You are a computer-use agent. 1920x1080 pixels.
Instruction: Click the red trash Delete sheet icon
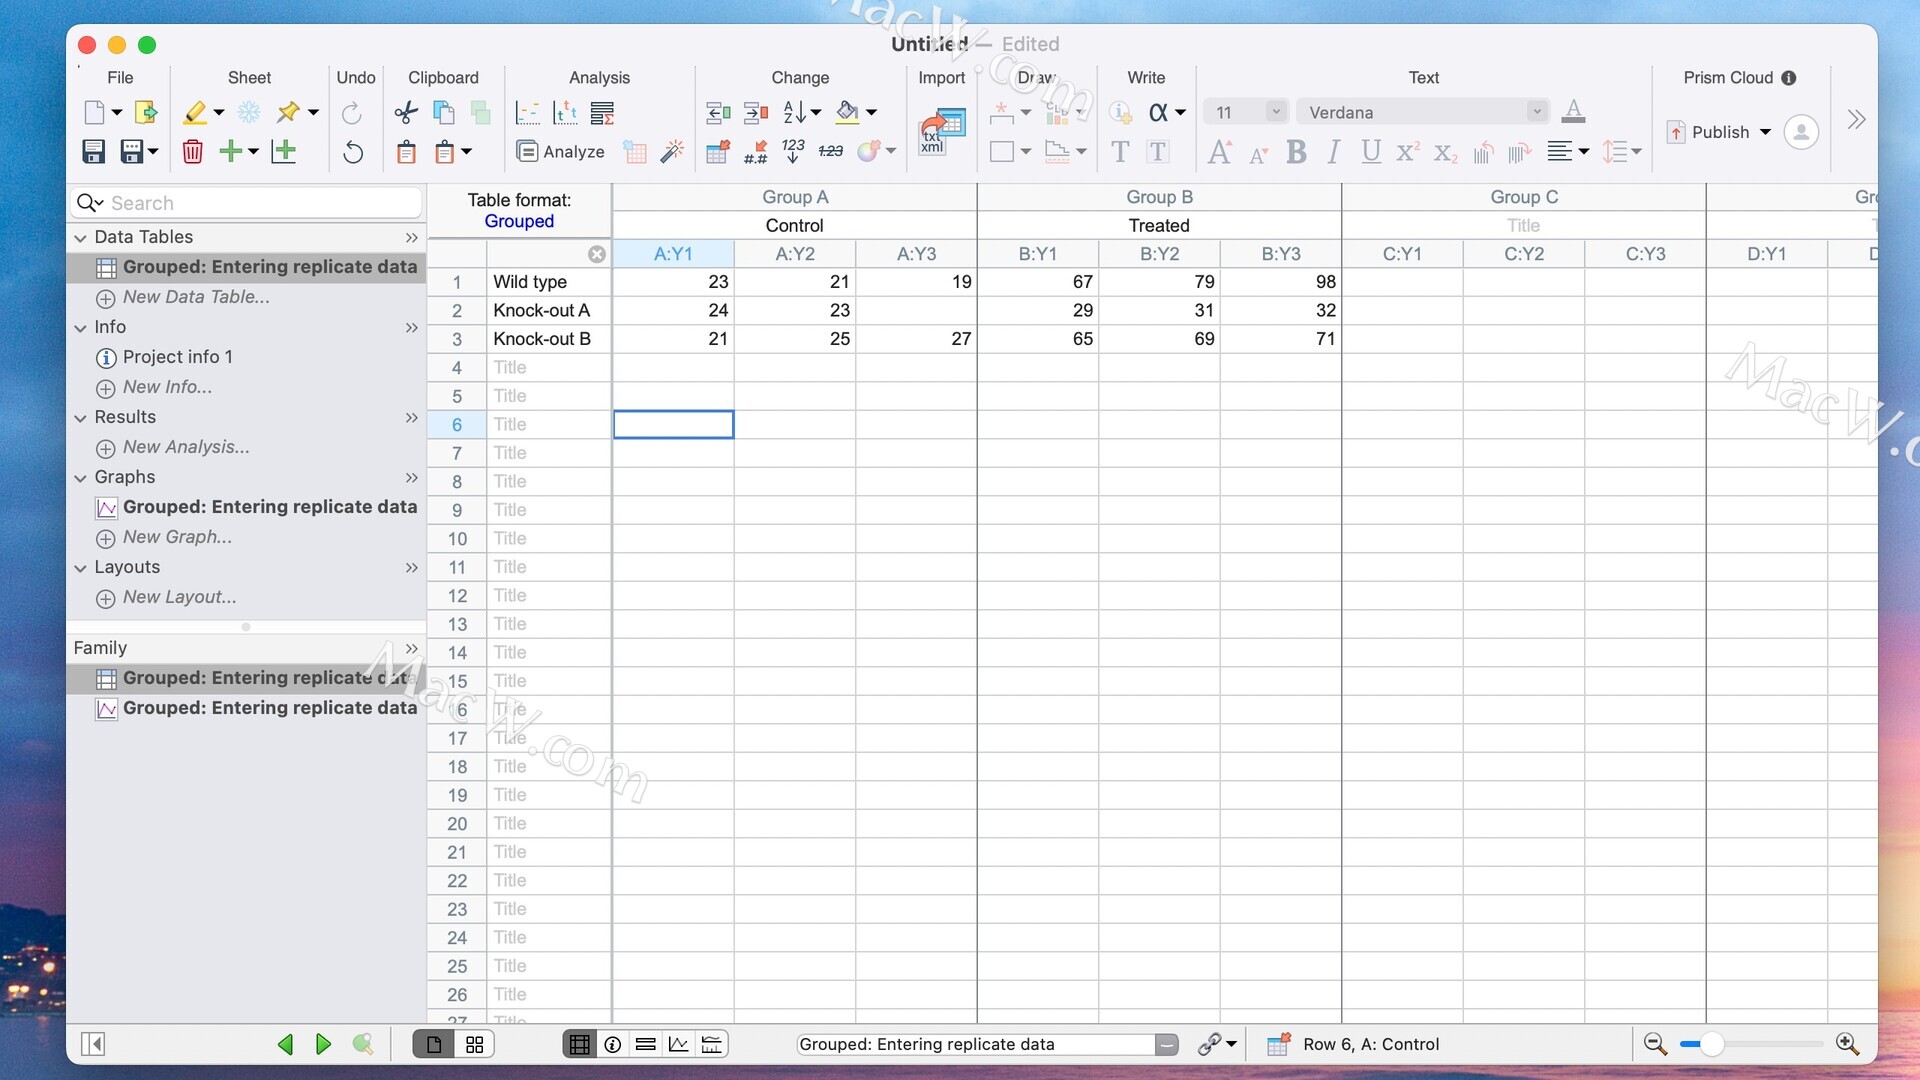point(193,152)
